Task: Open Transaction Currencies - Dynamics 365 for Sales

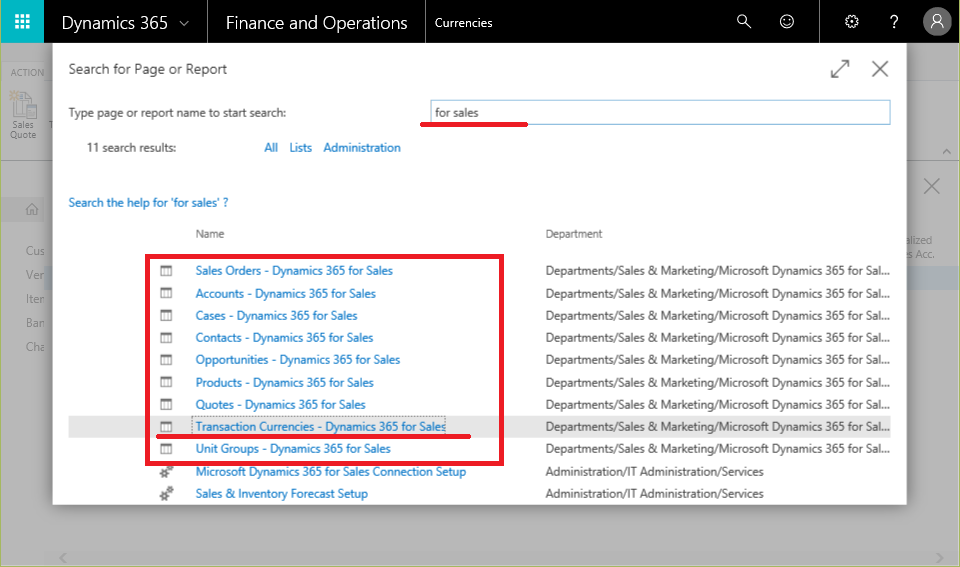Action: pyautogui.click(x=320, y=427)
